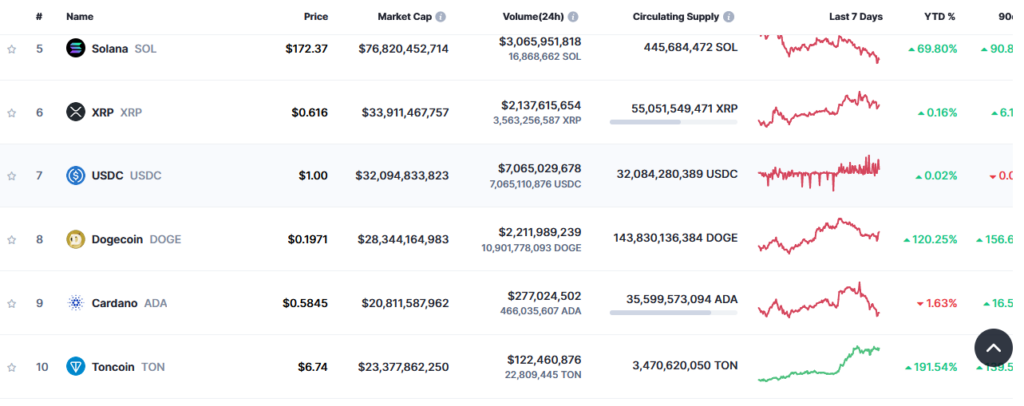This screenshot has height=406, width=1024.
Task: Click the Toncoin logo icon
Action: pyautogui.click(x=76, y=366)
